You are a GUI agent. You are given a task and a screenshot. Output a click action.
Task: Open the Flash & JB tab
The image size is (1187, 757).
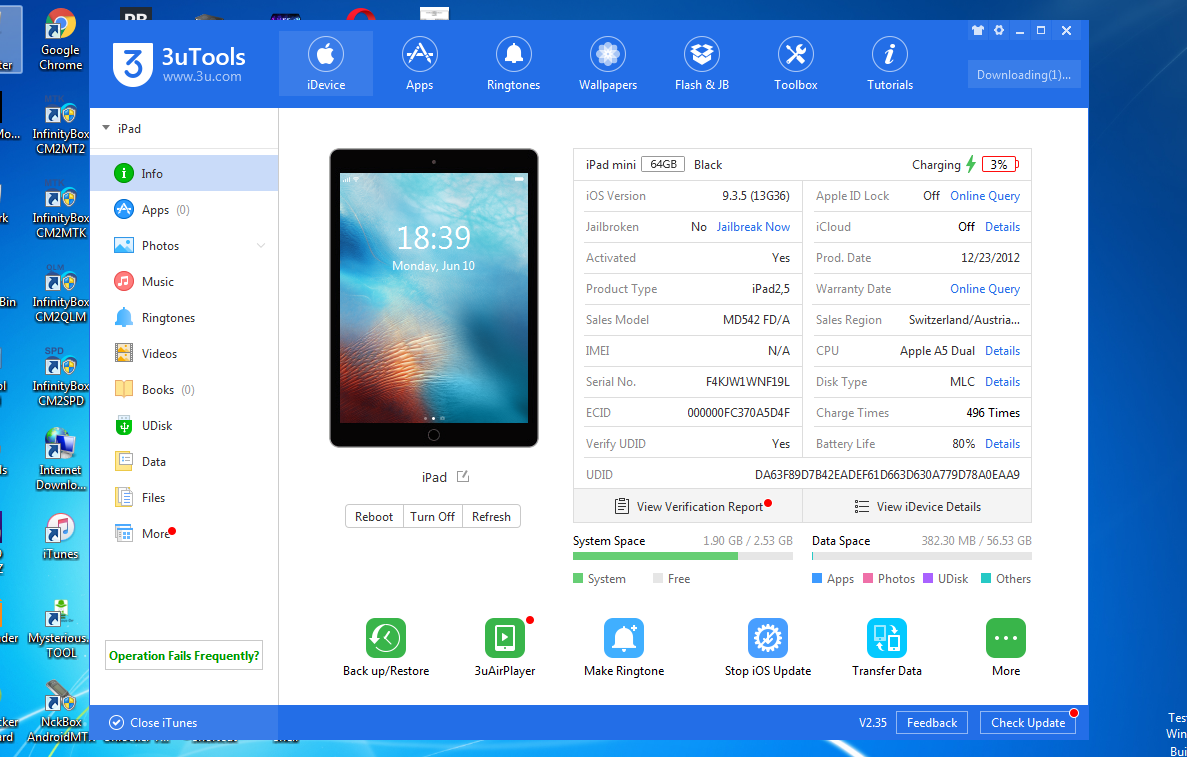point(702,64)
